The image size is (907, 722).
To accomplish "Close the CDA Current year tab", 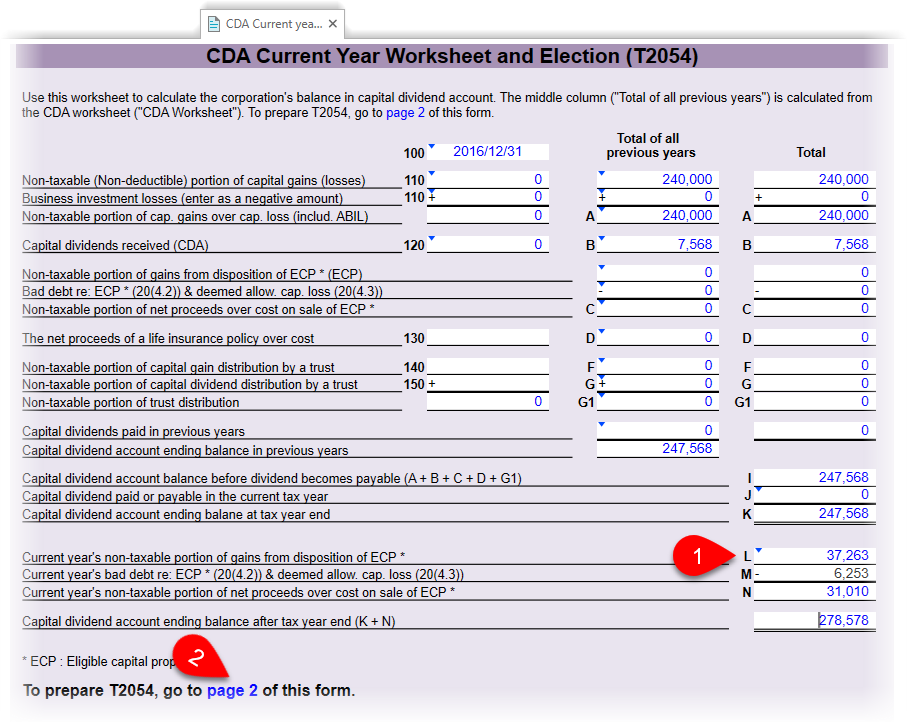I will coord(333,24).
